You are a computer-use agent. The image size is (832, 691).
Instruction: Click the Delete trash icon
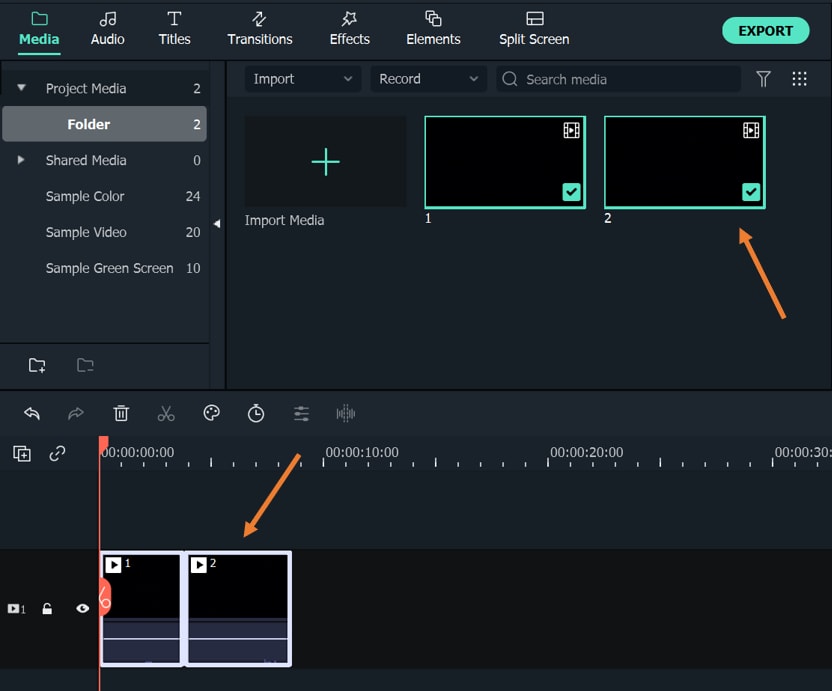121,413
